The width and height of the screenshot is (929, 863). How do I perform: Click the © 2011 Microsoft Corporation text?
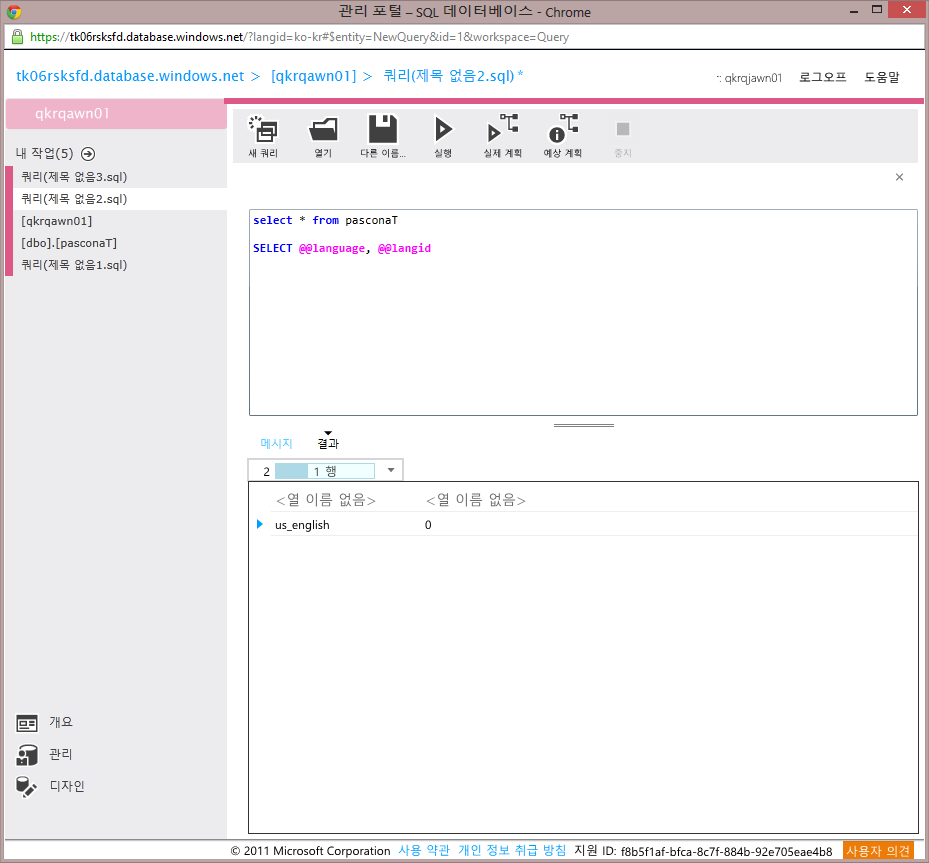(x=310, y=851)
